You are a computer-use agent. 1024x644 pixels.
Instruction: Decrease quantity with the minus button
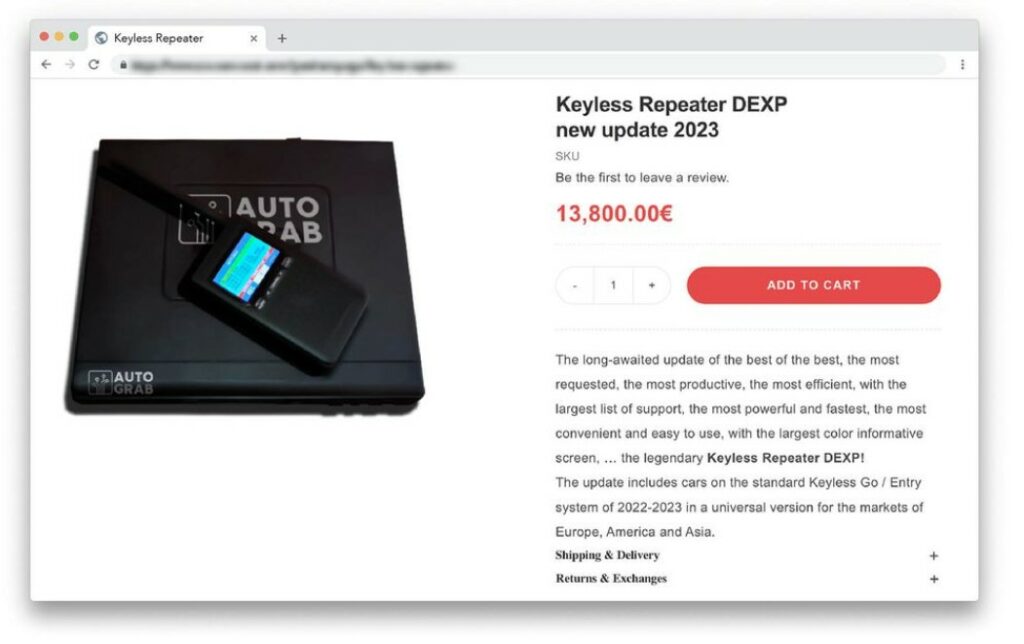(x=575, y=285)
